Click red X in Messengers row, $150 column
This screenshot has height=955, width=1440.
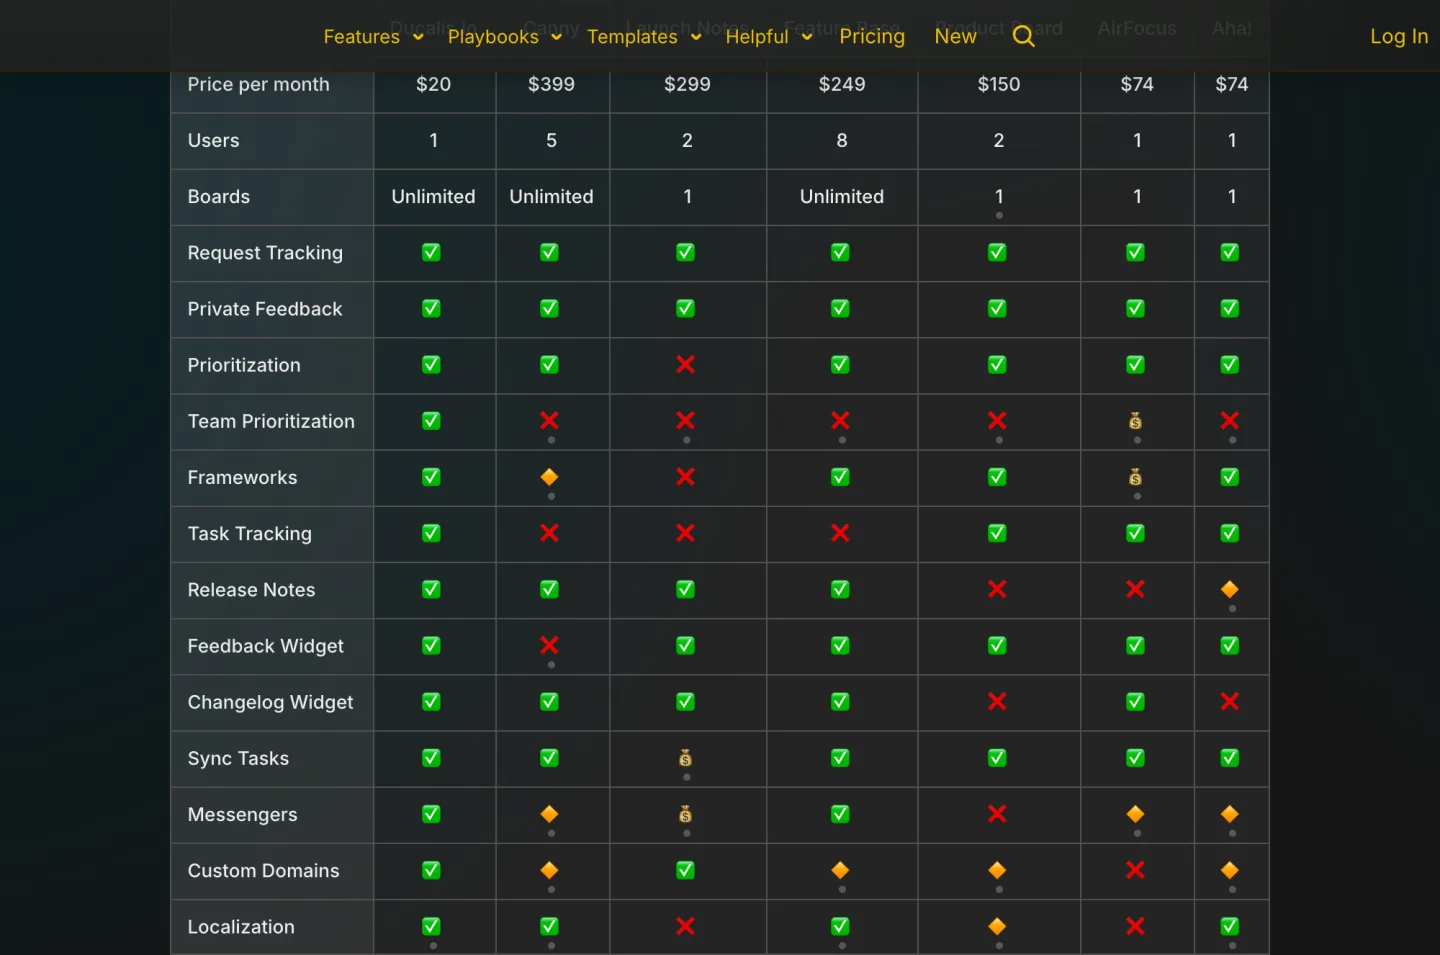point(997,814)
